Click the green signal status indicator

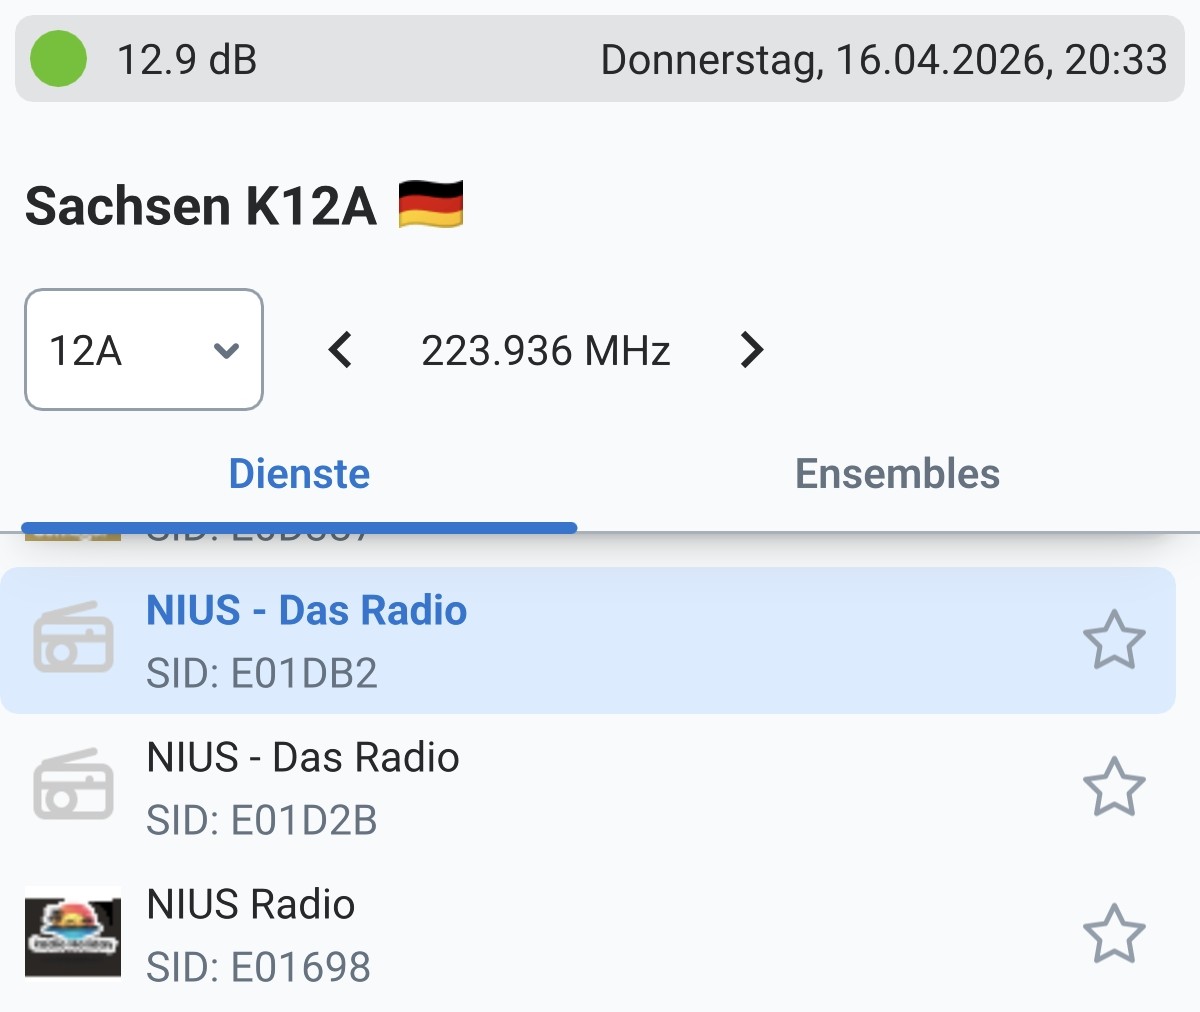[x=58, y=59]
